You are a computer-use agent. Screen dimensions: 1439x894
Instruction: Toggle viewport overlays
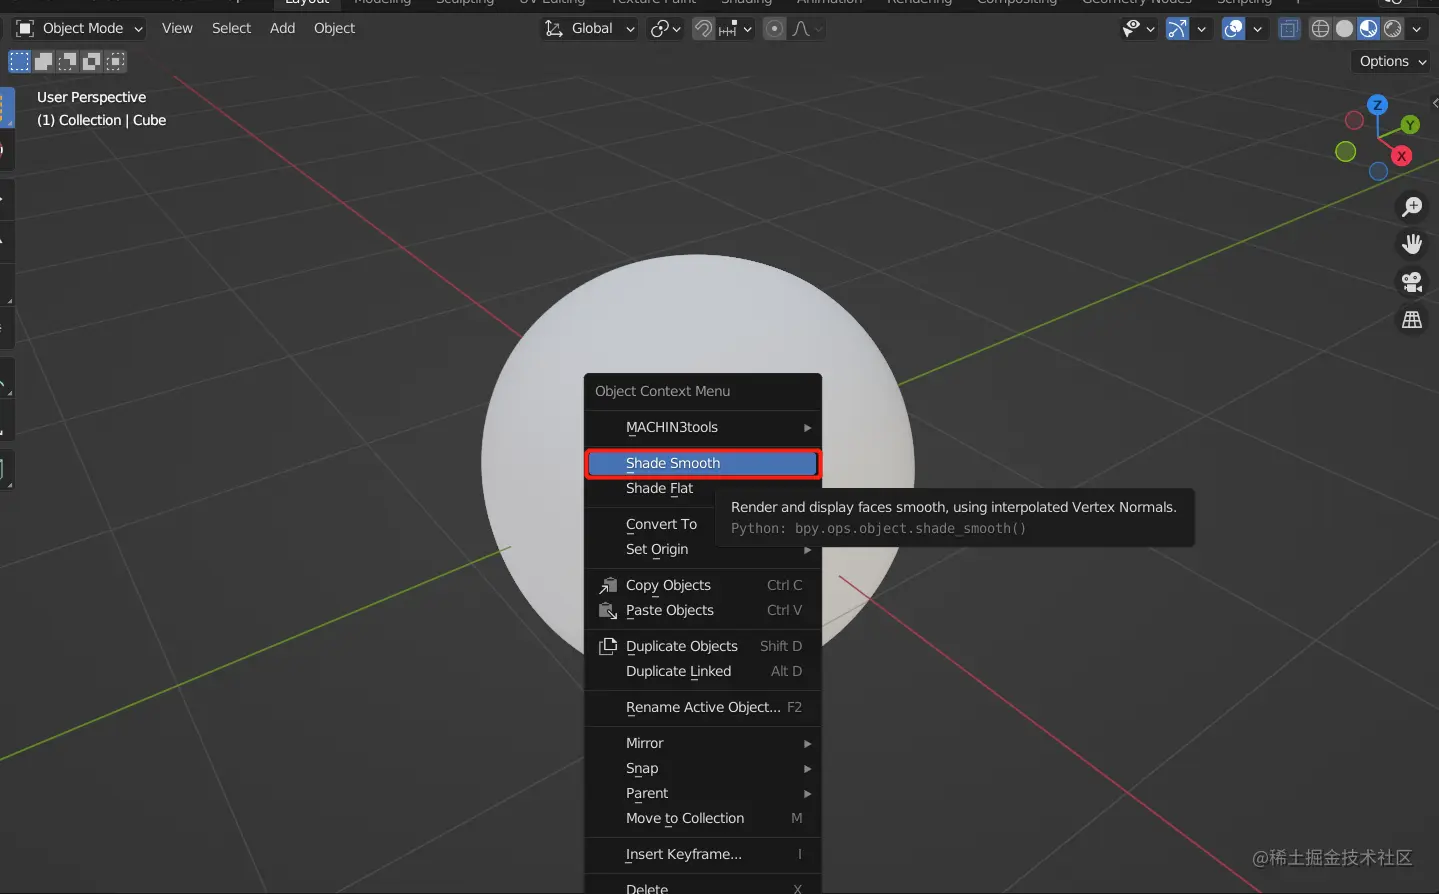1234,29
